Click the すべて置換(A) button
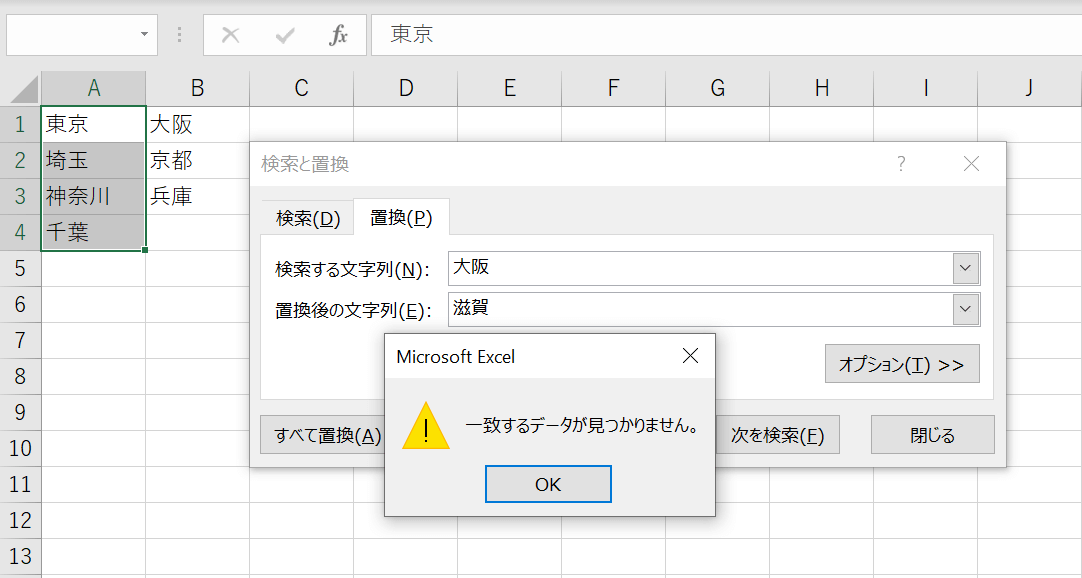This screenshot has width=1082, height=578. coord(322,435)
